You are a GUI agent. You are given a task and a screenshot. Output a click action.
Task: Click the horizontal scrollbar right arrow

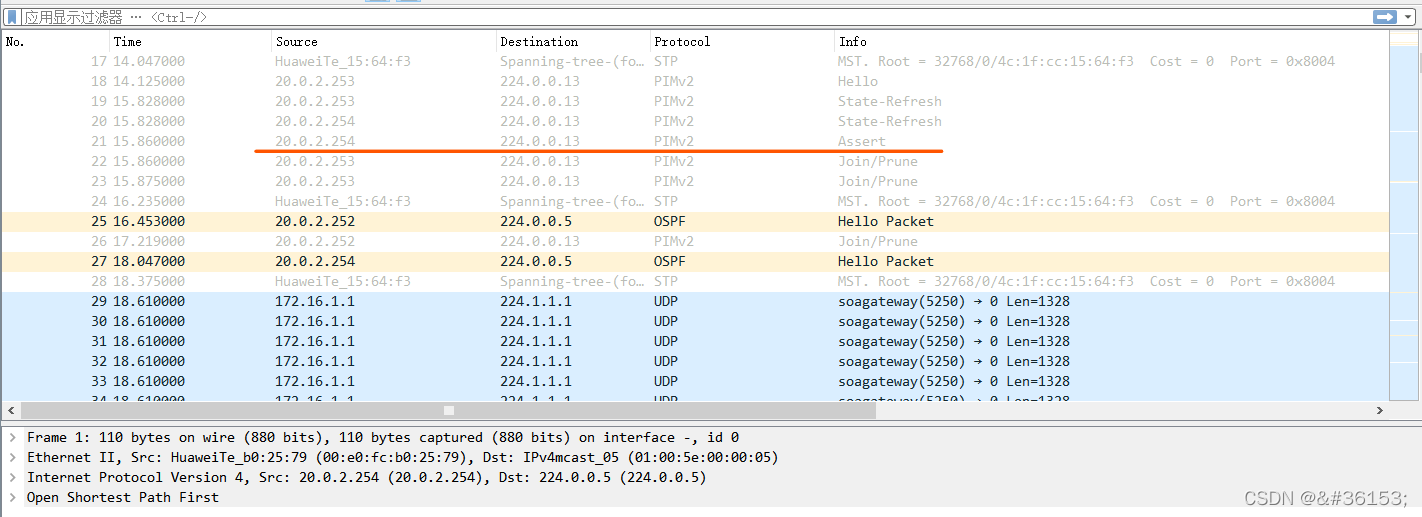(x=1380, y=410)
